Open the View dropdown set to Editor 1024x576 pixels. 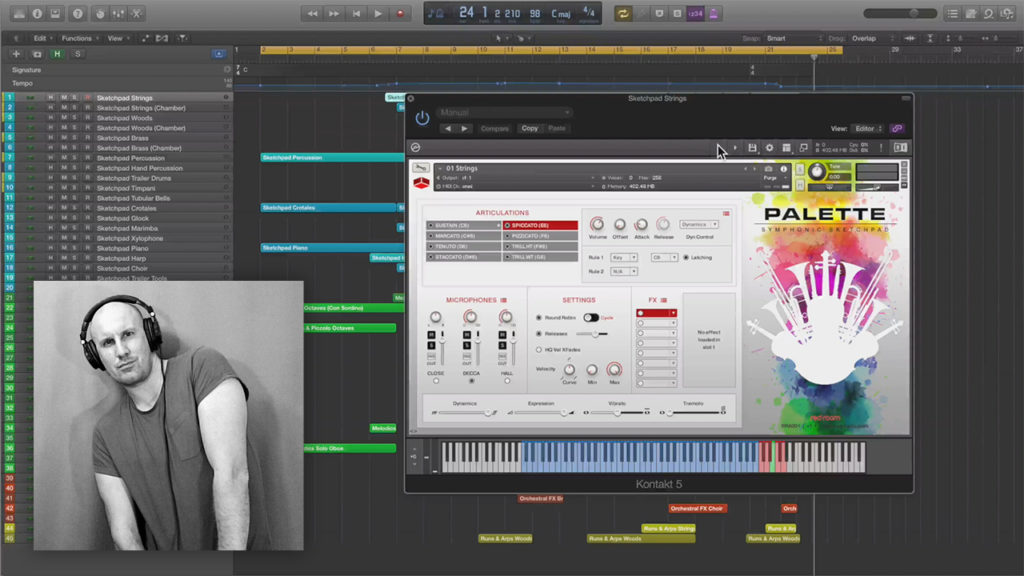(868, 129)
